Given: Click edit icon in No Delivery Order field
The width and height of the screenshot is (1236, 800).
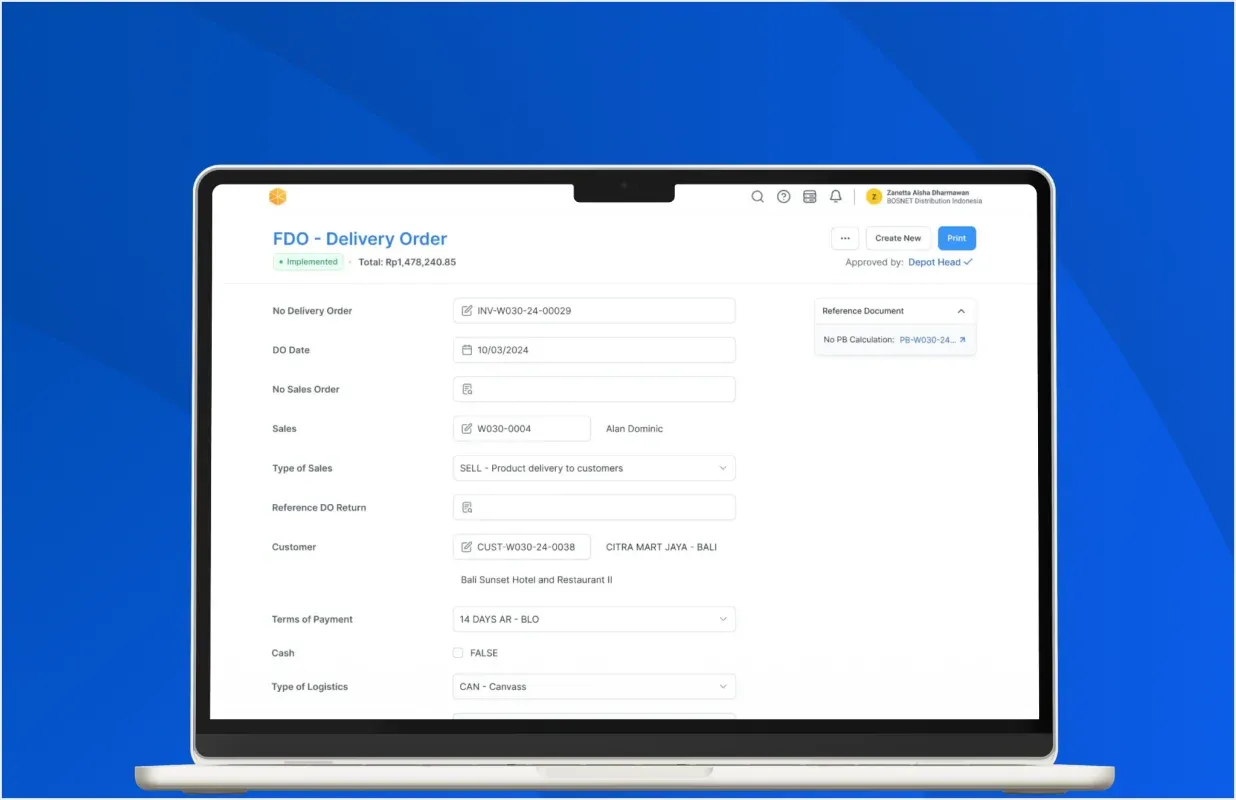Looking at the screenshot, I should [x=467, y=311].
